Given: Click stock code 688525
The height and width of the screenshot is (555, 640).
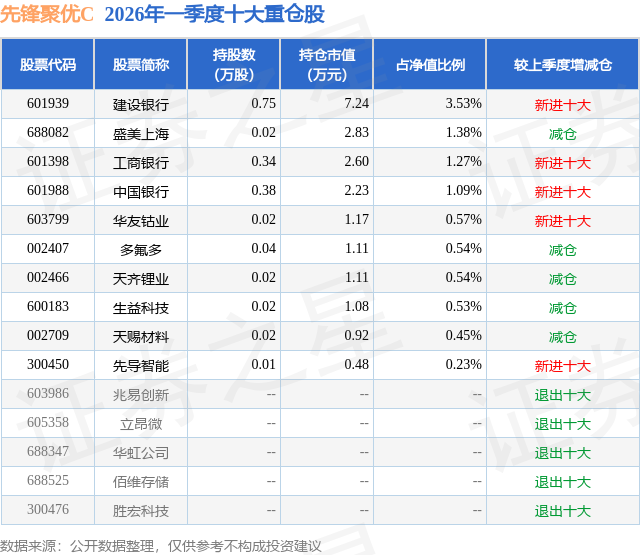Looking at the screenshot, I should [x=48, y=480].
